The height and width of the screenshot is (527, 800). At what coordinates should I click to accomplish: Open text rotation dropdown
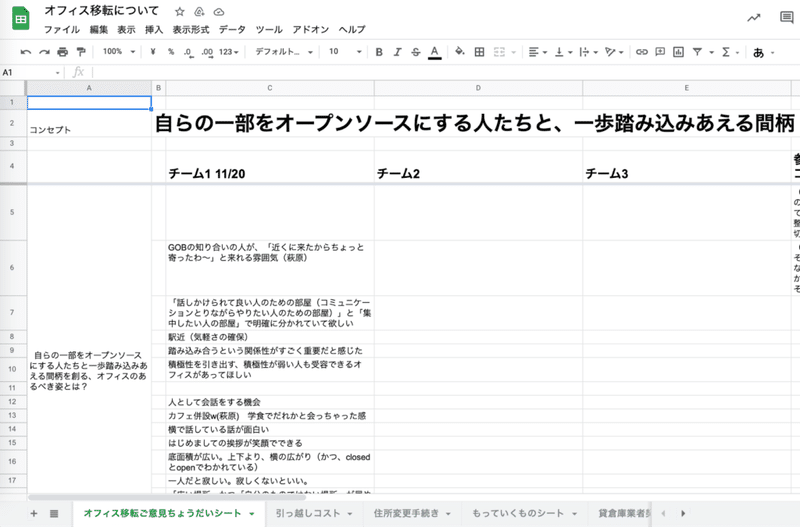pos(614,52)
